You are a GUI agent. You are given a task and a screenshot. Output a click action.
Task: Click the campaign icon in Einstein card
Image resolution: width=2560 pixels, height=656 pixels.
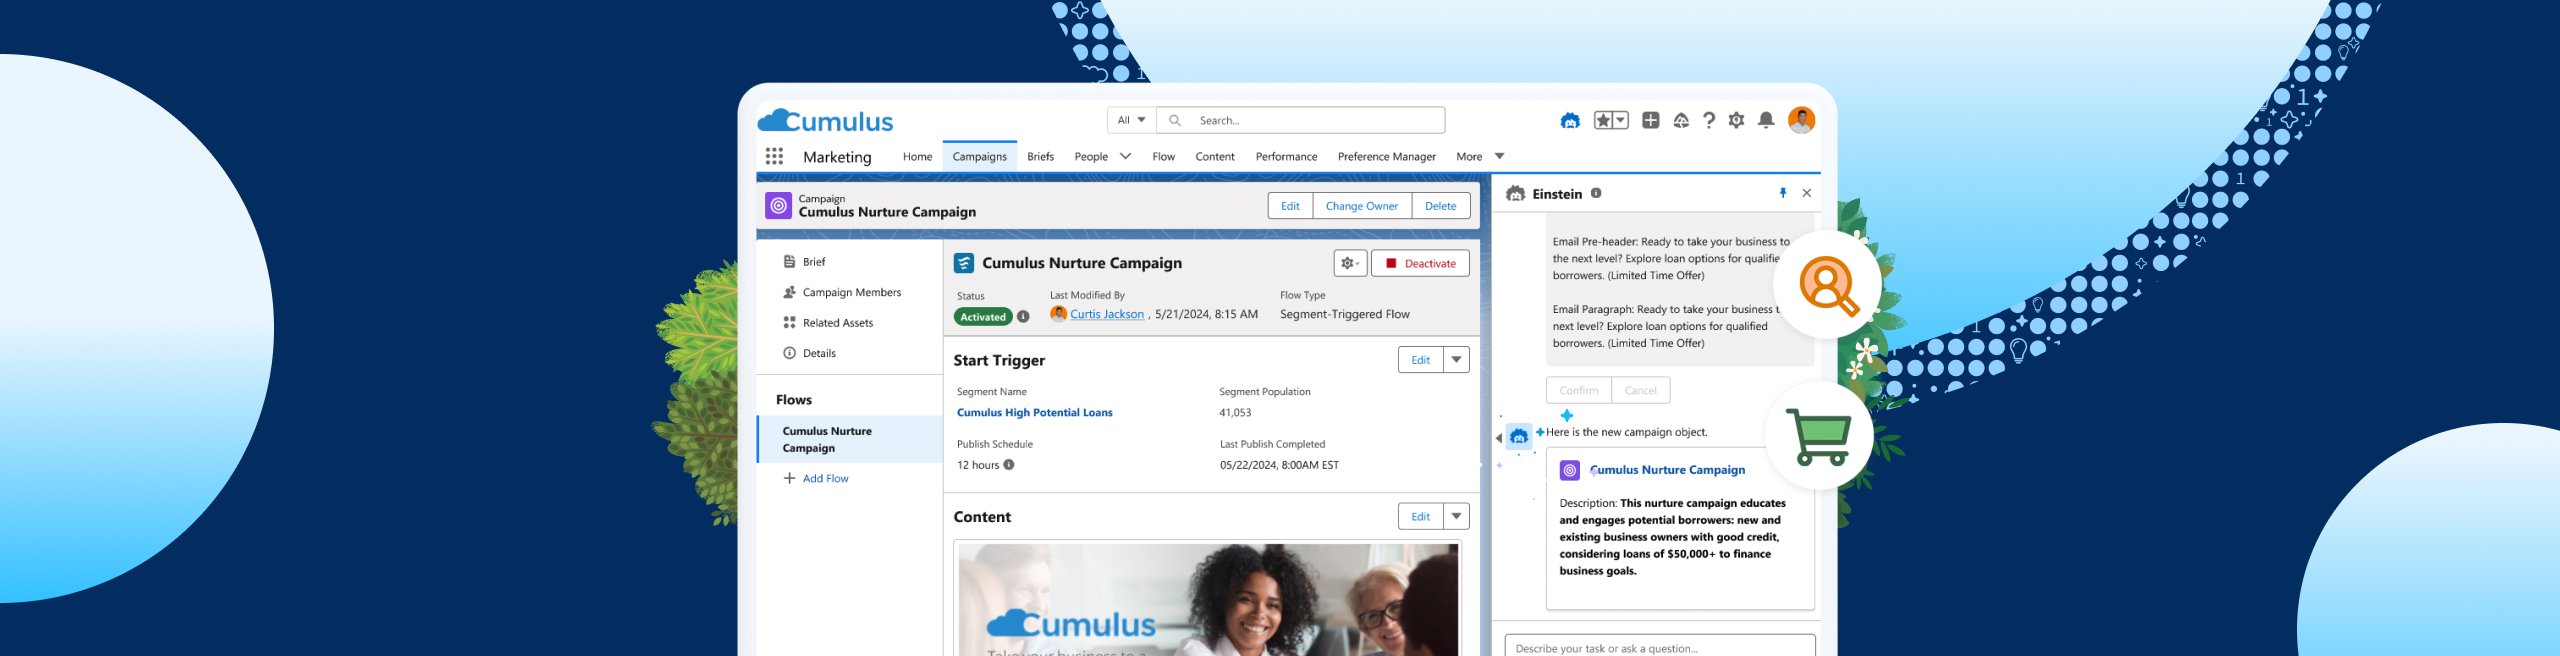(1570, 470)
